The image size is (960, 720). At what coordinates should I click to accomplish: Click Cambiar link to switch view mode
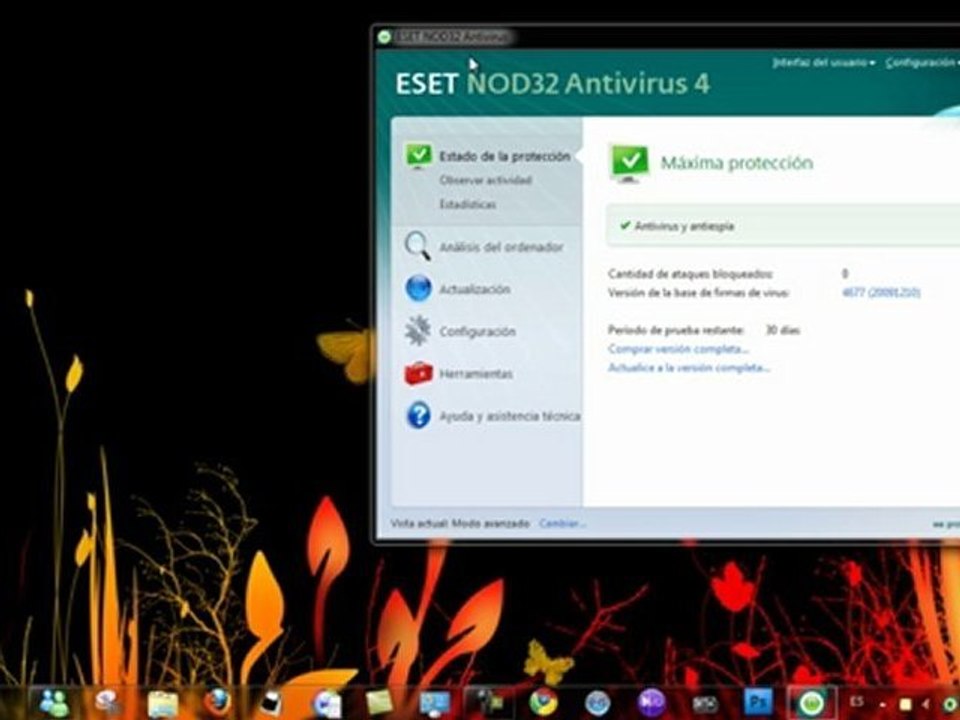point(563,523)
